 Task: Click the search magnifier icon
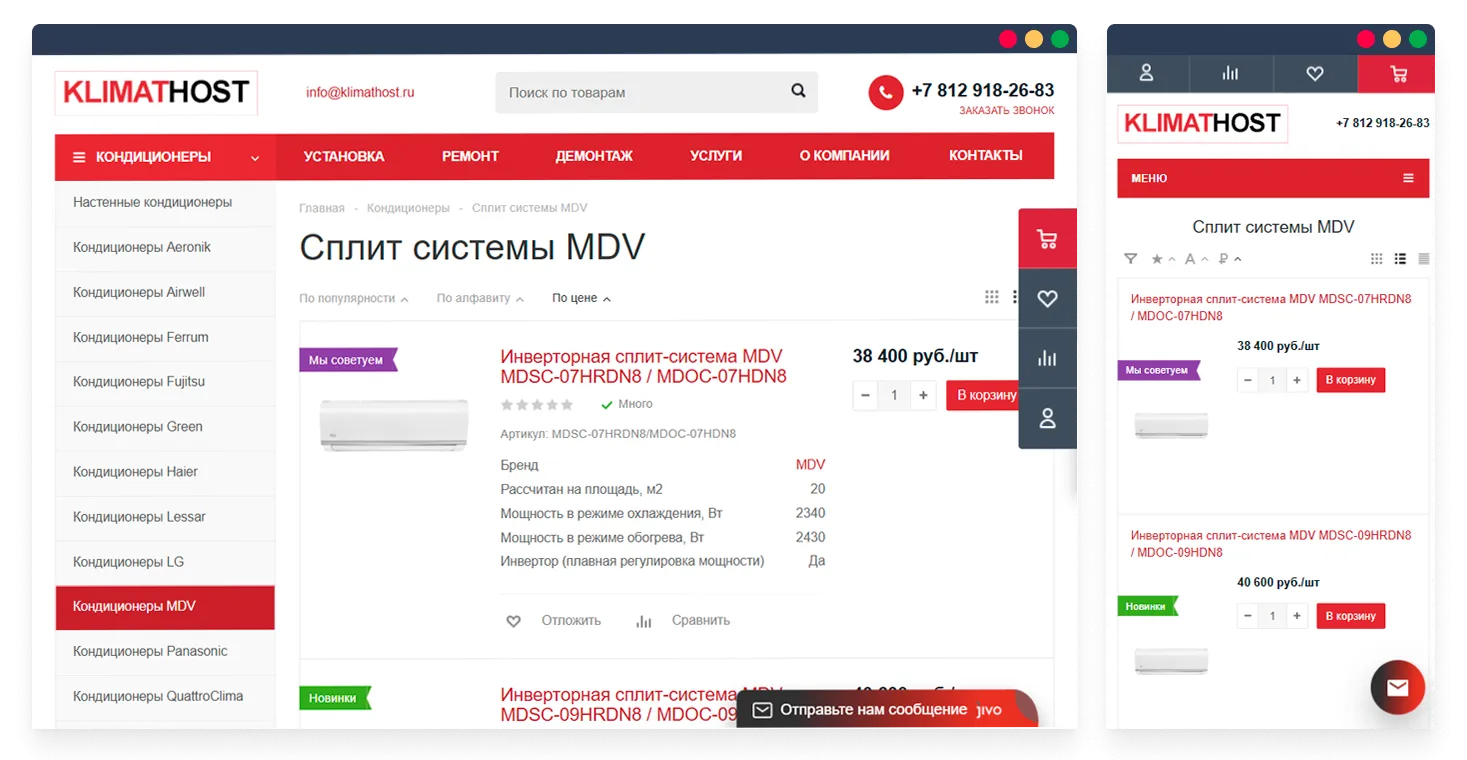pos(798,91)
